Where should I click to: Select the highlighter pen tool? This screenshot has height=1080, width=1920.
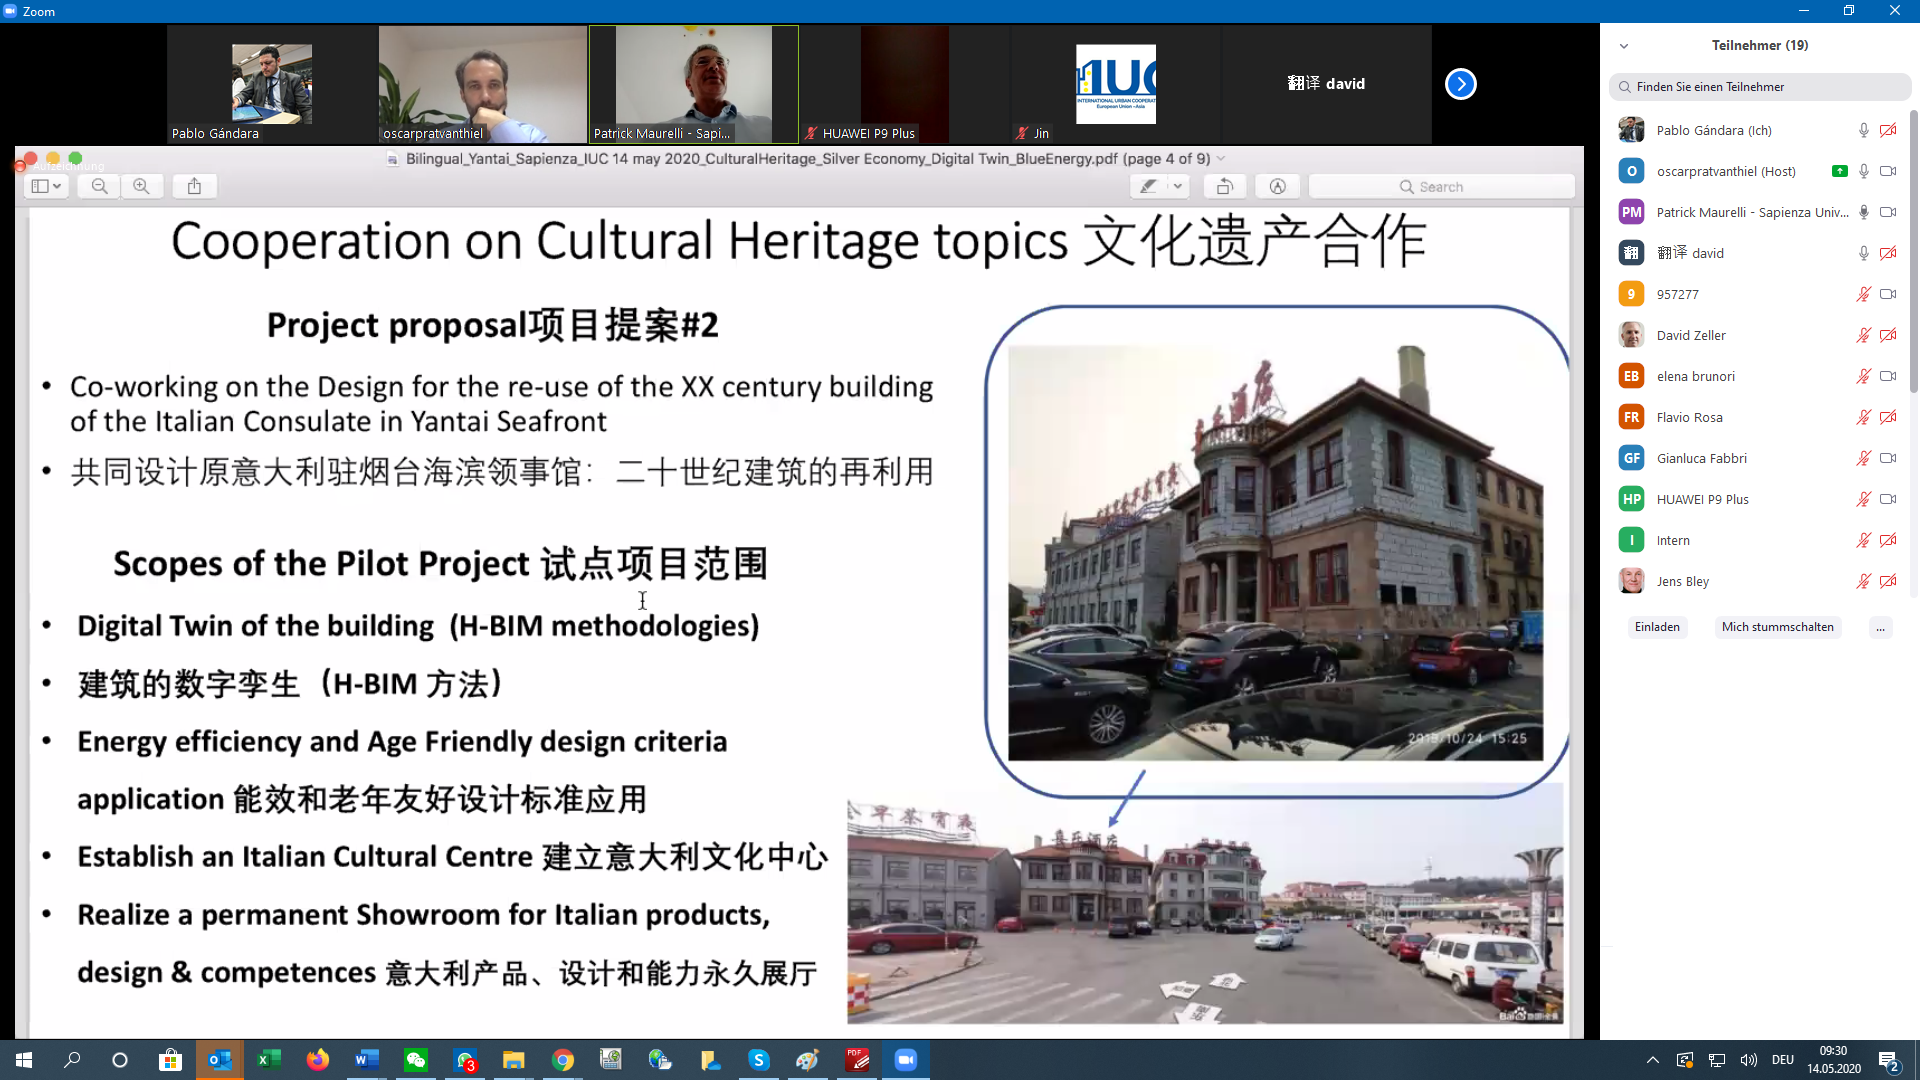(x=1148, y=186)
